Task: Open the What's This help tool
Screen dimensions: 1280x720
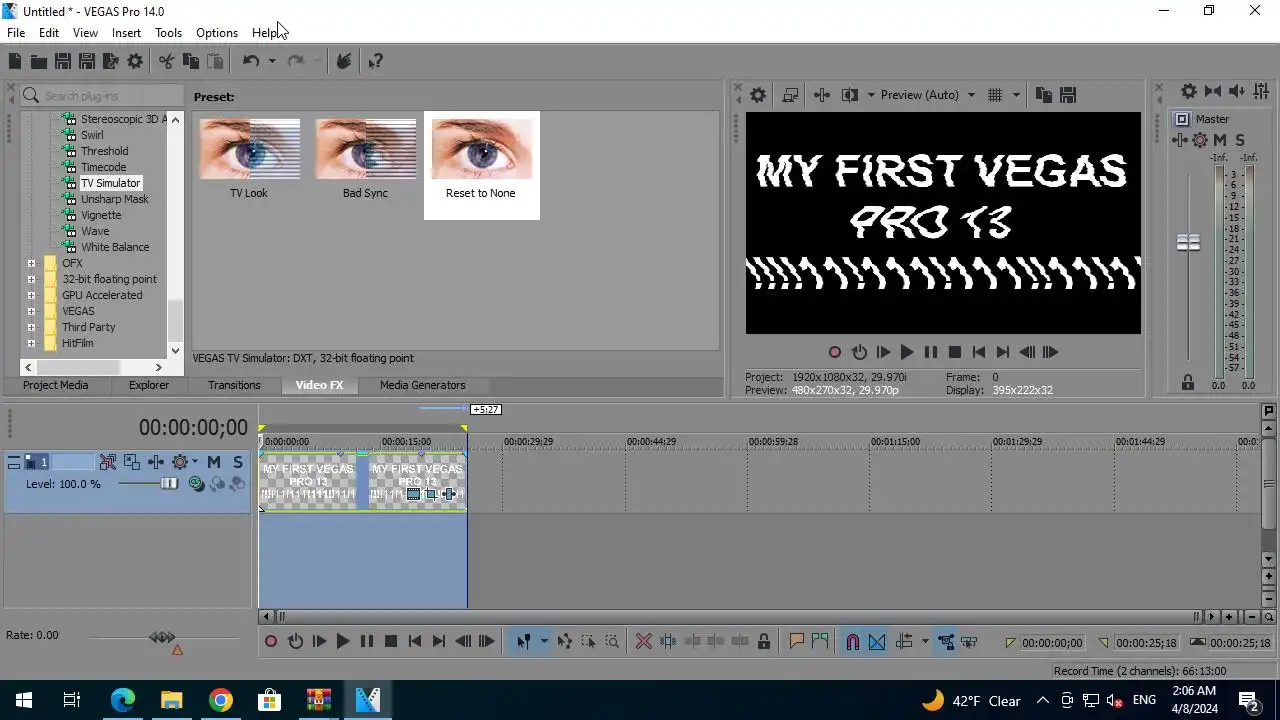Action: pos(376,62)
